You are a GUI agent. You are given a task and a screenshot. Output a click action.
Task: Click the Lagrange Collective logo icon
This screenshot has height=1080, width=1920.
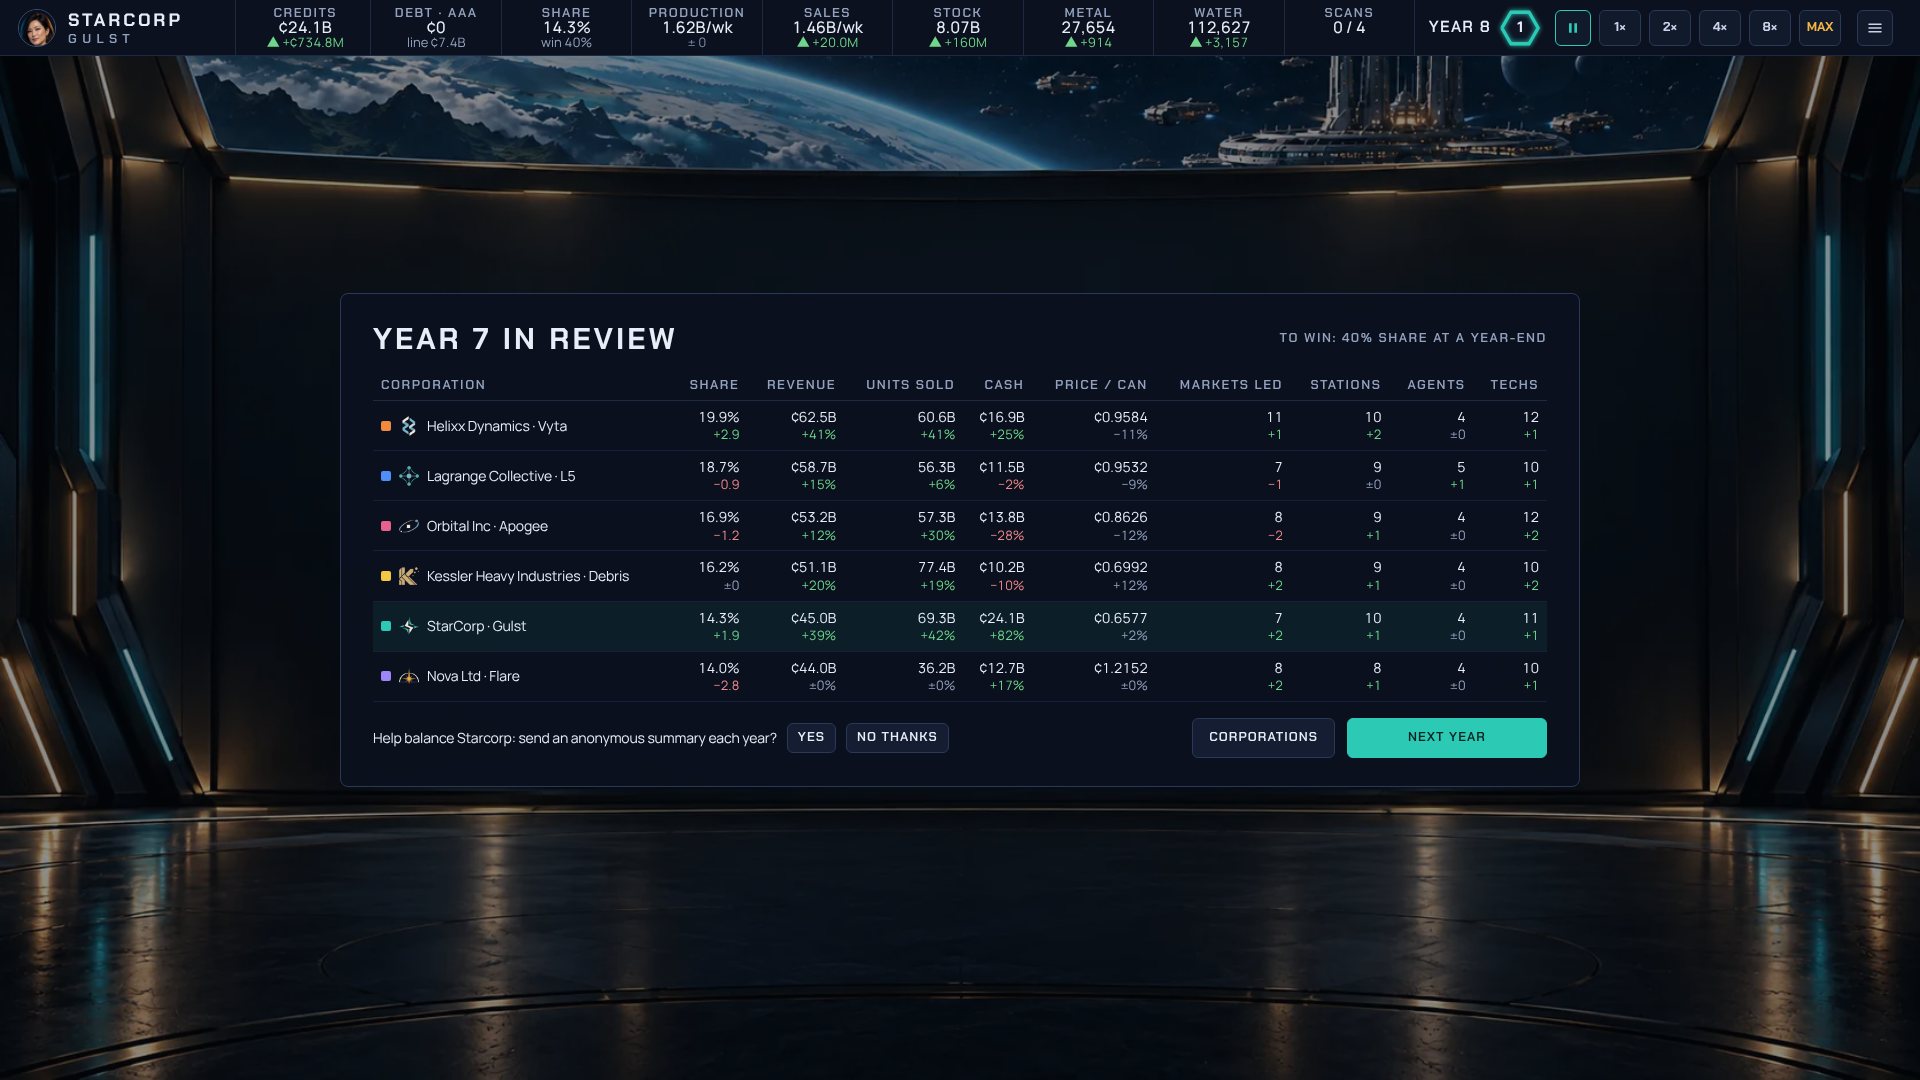click(408, 476)
